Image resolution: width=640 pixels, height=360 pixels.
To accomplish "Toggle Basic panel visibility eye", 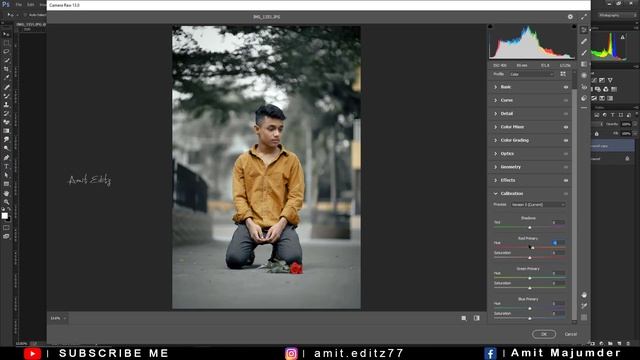I will click(x=566, y=87).
